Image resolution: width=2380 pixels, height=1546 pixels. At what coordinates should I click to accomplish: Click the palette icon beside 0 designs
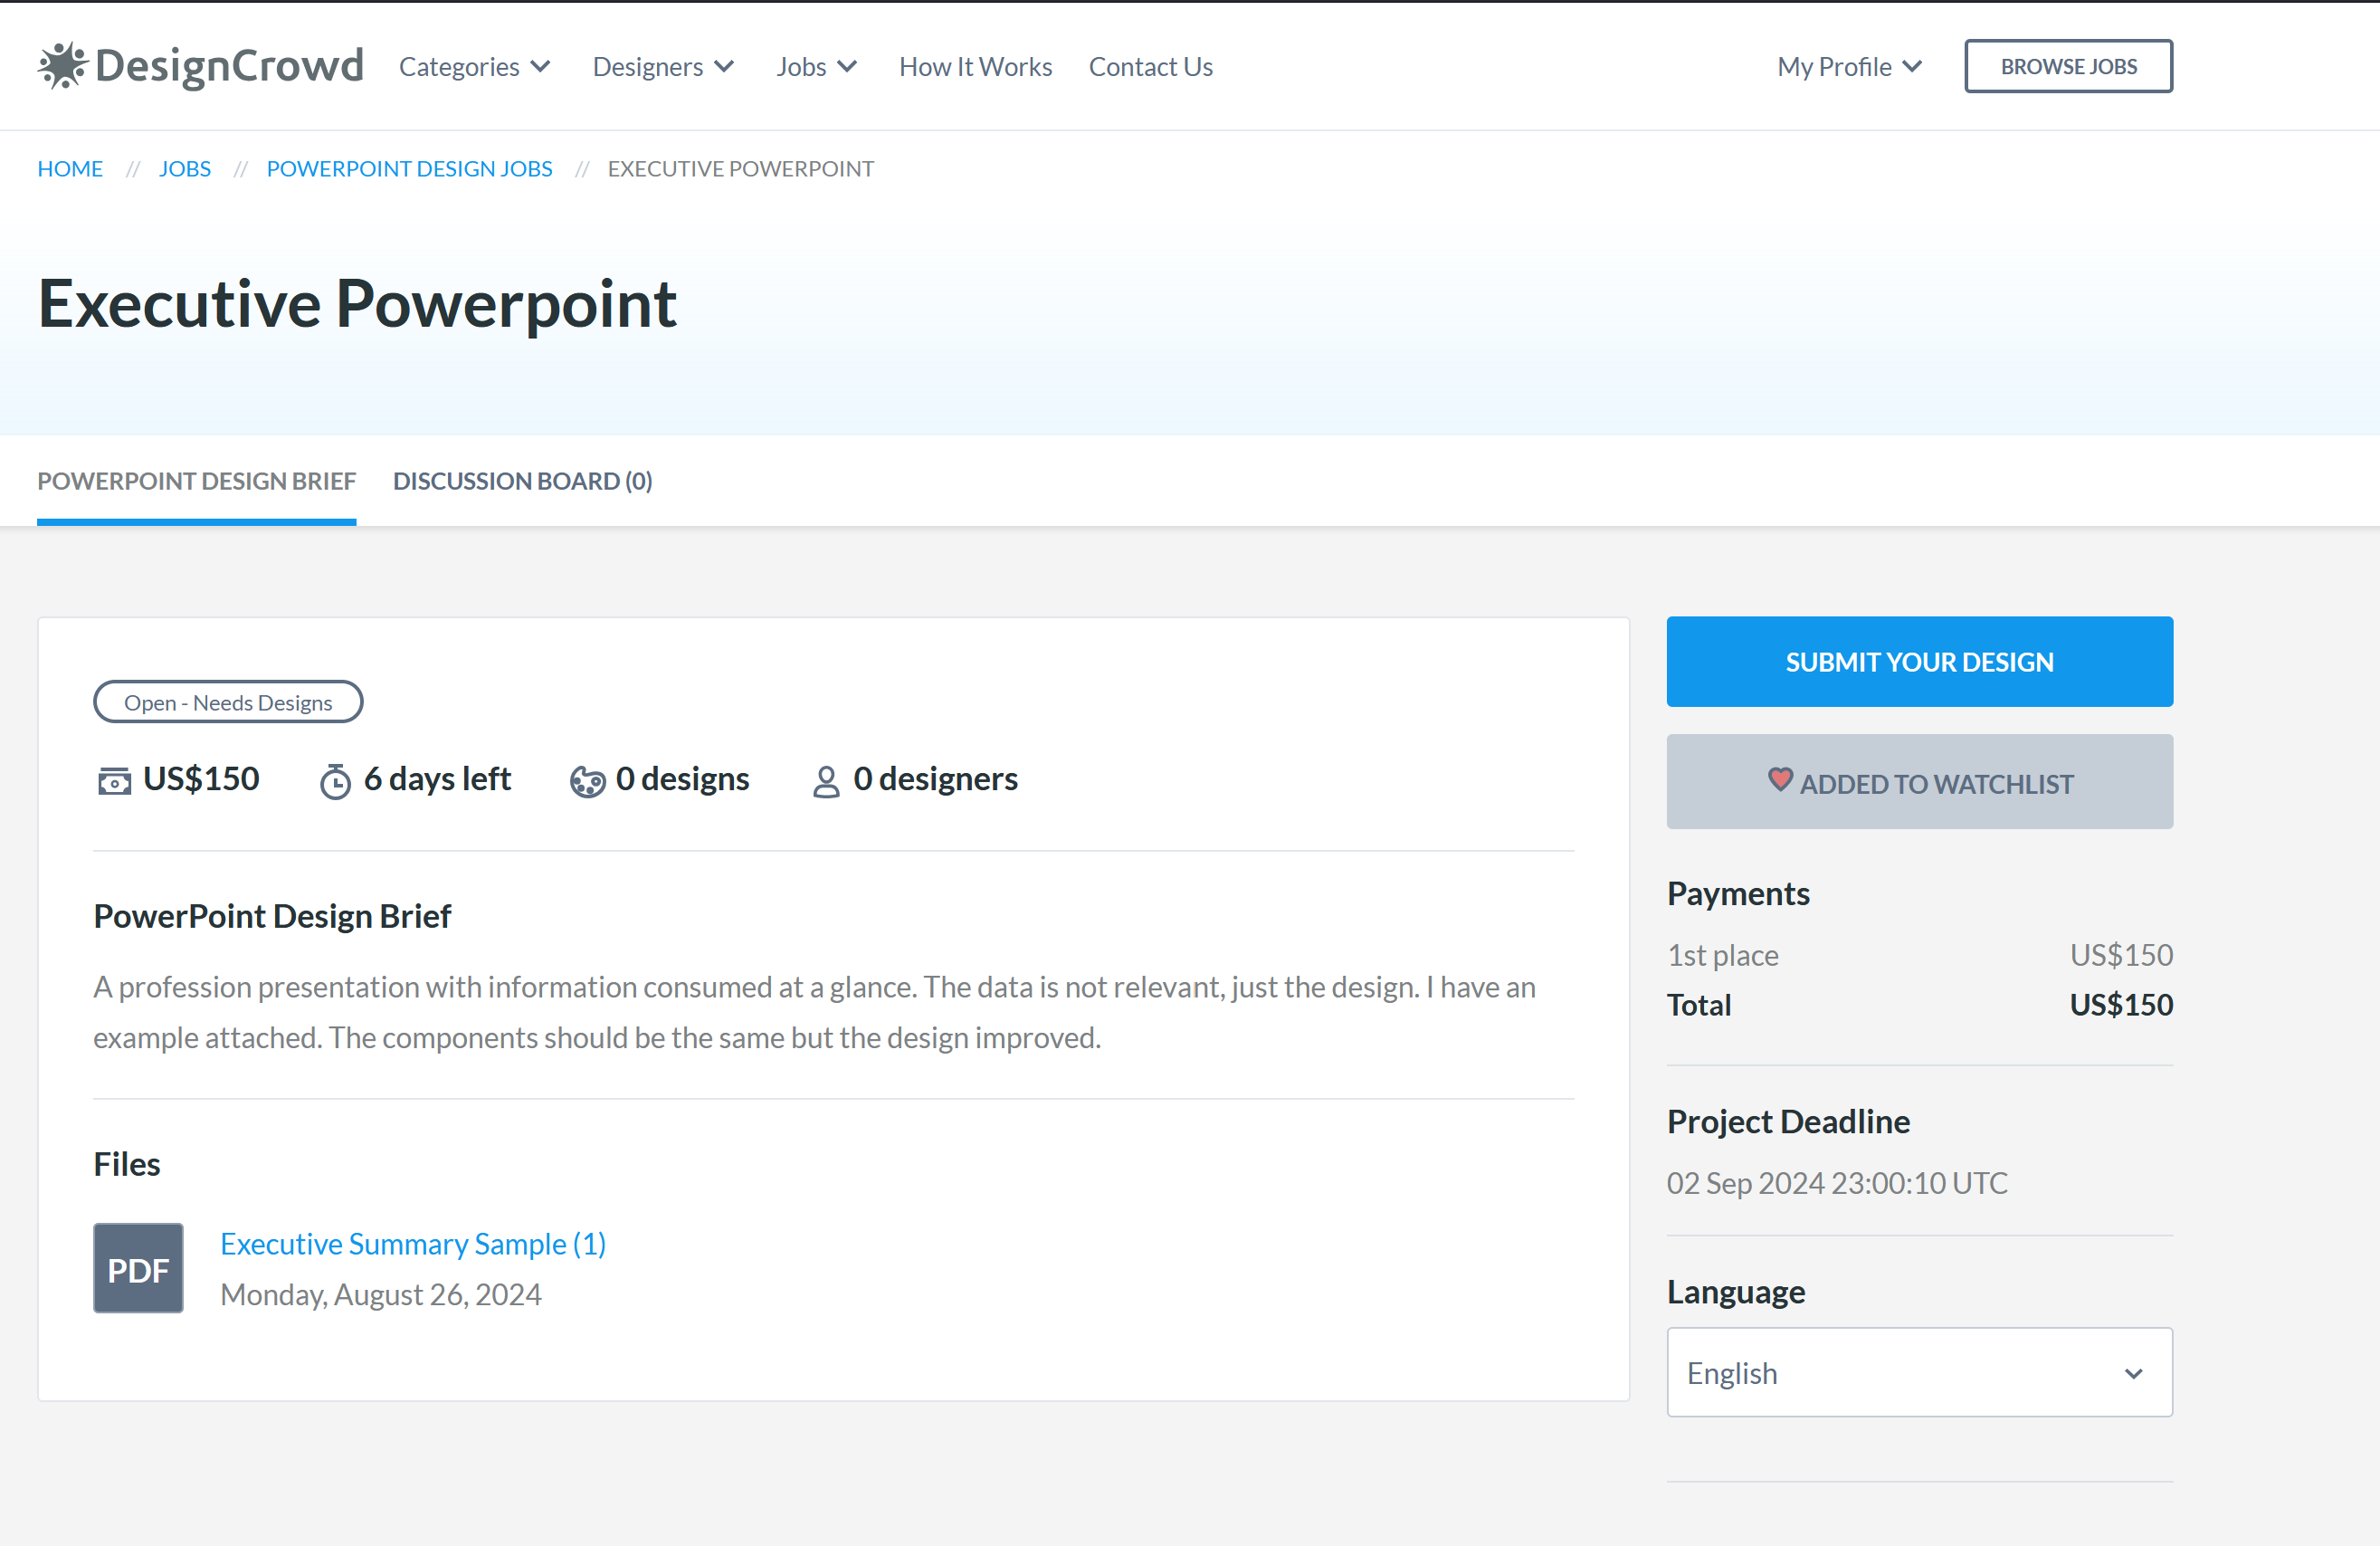point(587,781)
